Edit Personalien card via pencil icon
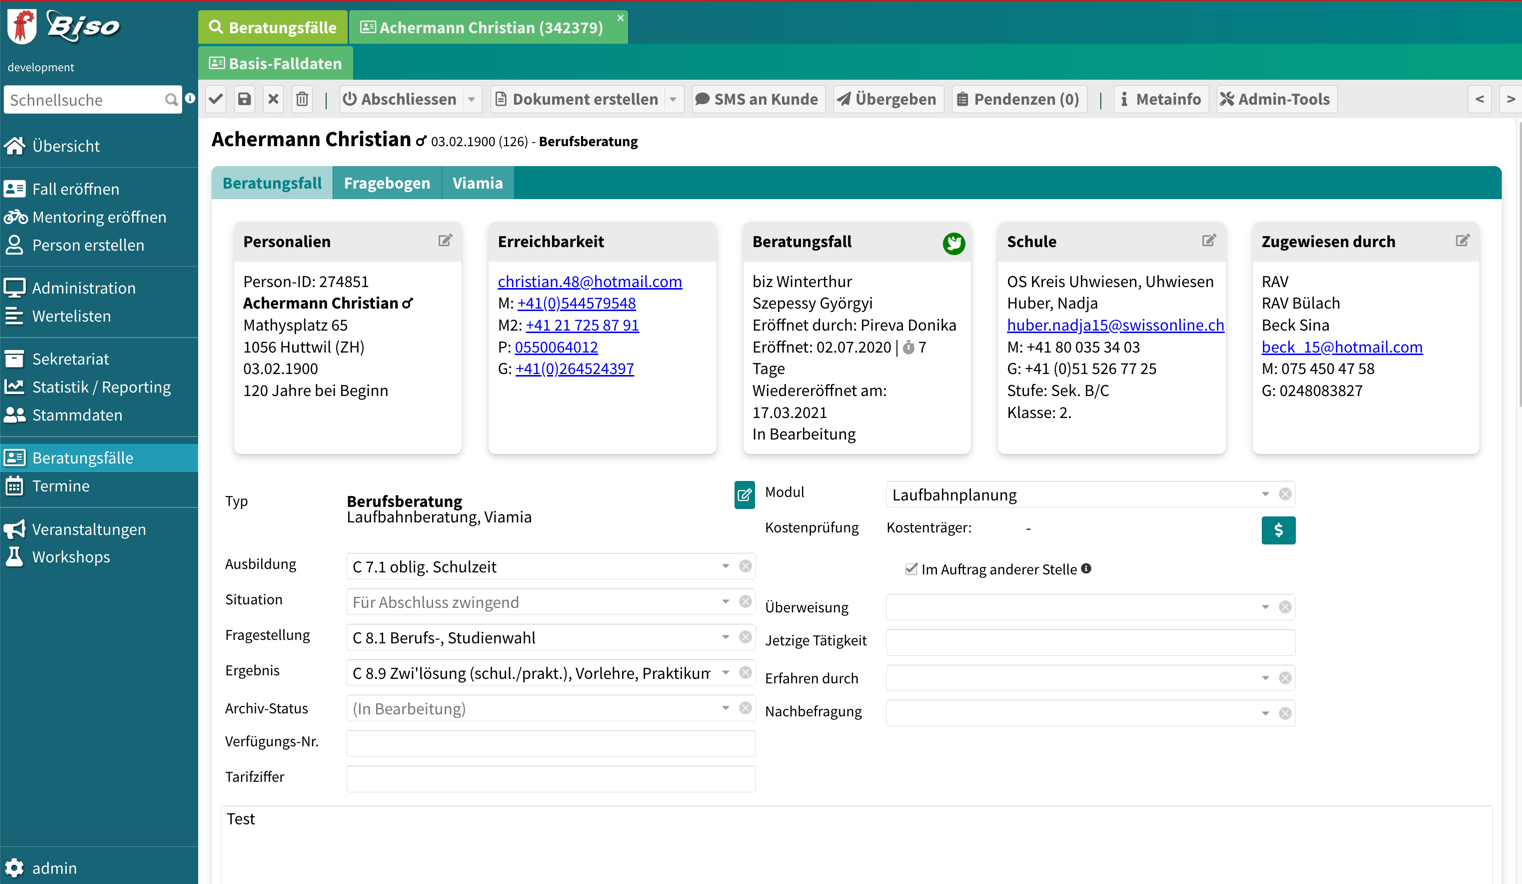This screenshot has width=1522, height=884. (445, 241)
